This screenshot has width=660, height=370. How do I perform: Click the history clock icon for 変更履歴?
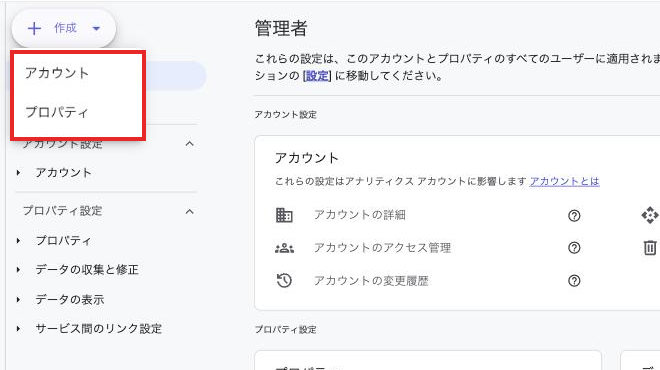coord(284,280)
